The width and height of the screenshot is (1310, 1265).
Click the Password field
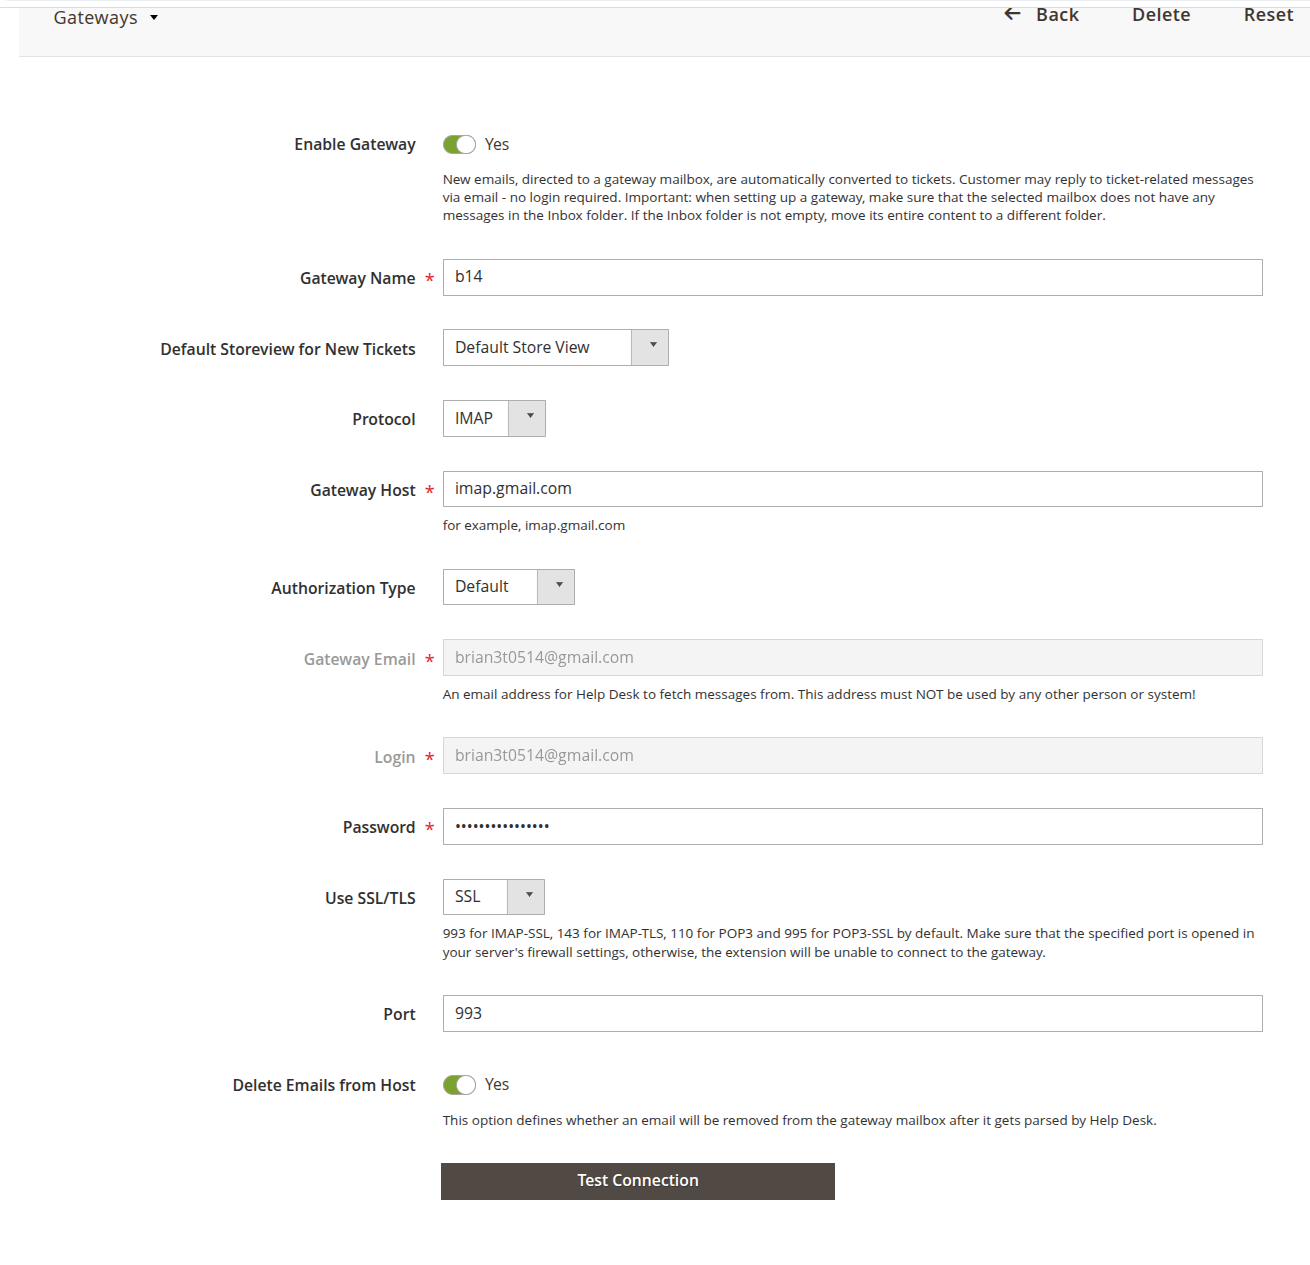(x=851, y=827)
